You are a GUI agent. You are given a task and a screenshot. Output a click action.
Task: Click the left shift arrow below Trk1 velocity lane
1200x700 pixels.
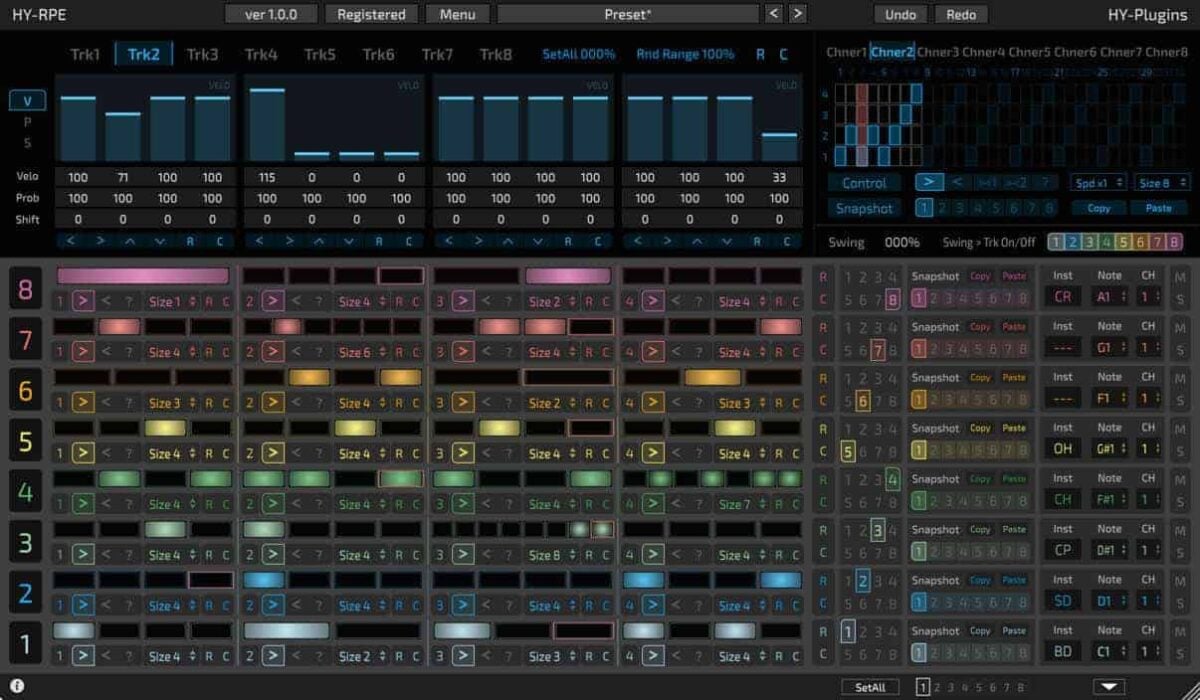pos(70,240)
